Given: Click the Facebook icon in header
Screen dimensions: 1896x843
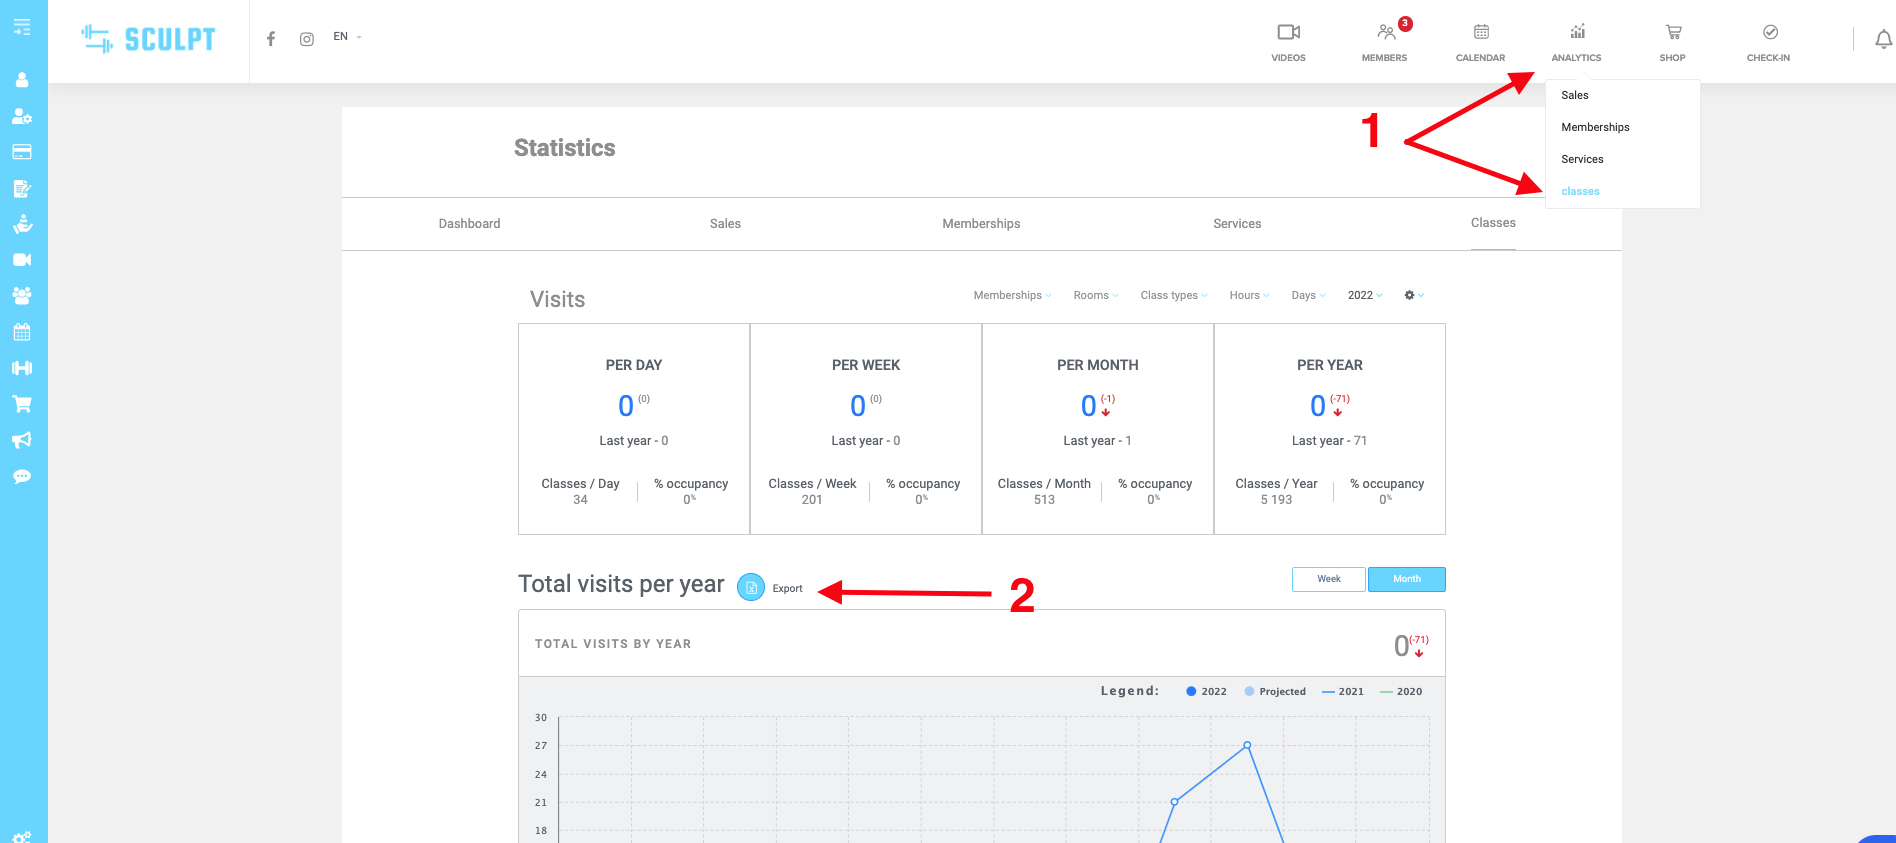Looking at the screenshot, I should pyautogui.click(x=270, y=39).
